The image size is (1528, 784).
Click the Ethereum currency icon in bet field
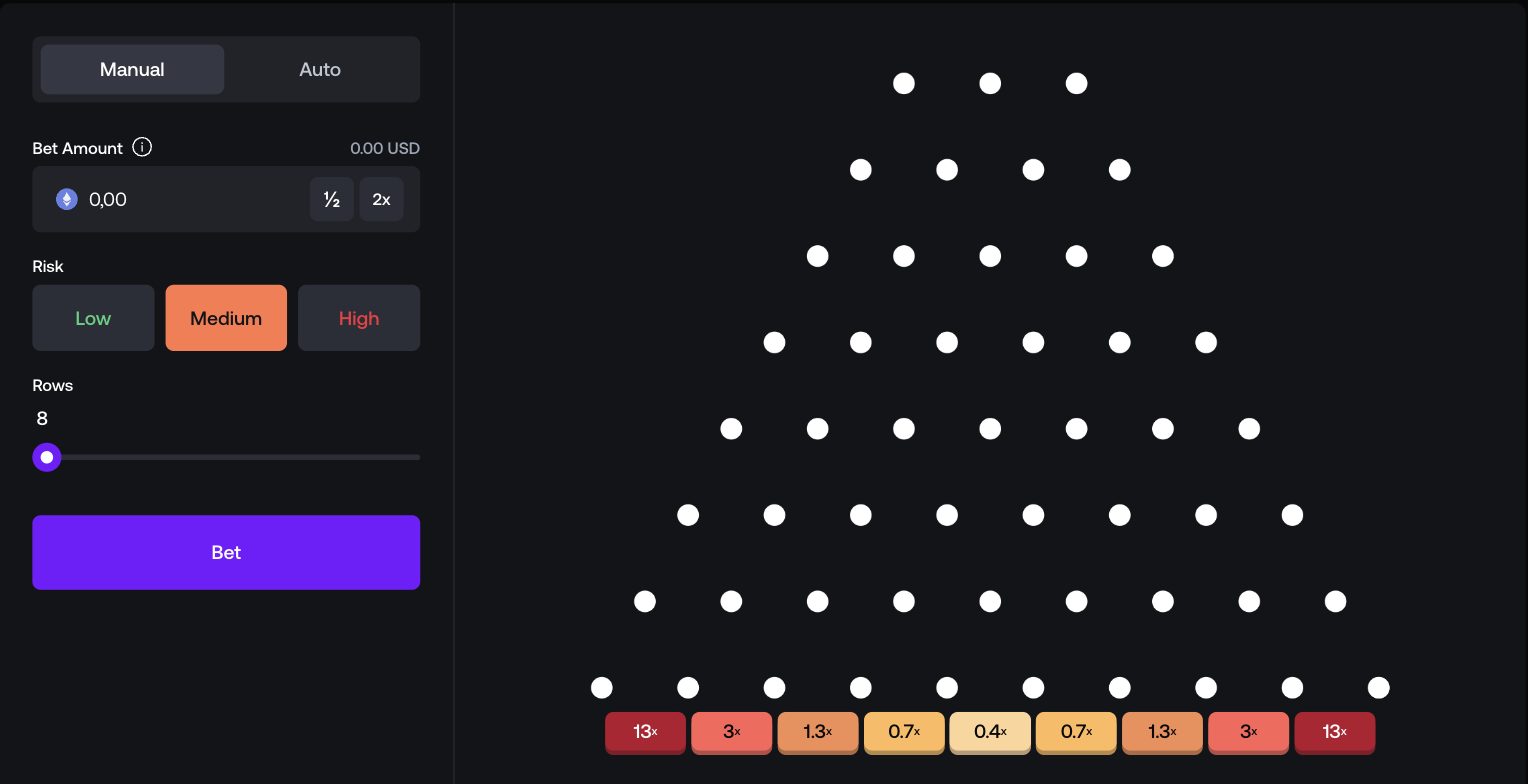click(67, 199)
